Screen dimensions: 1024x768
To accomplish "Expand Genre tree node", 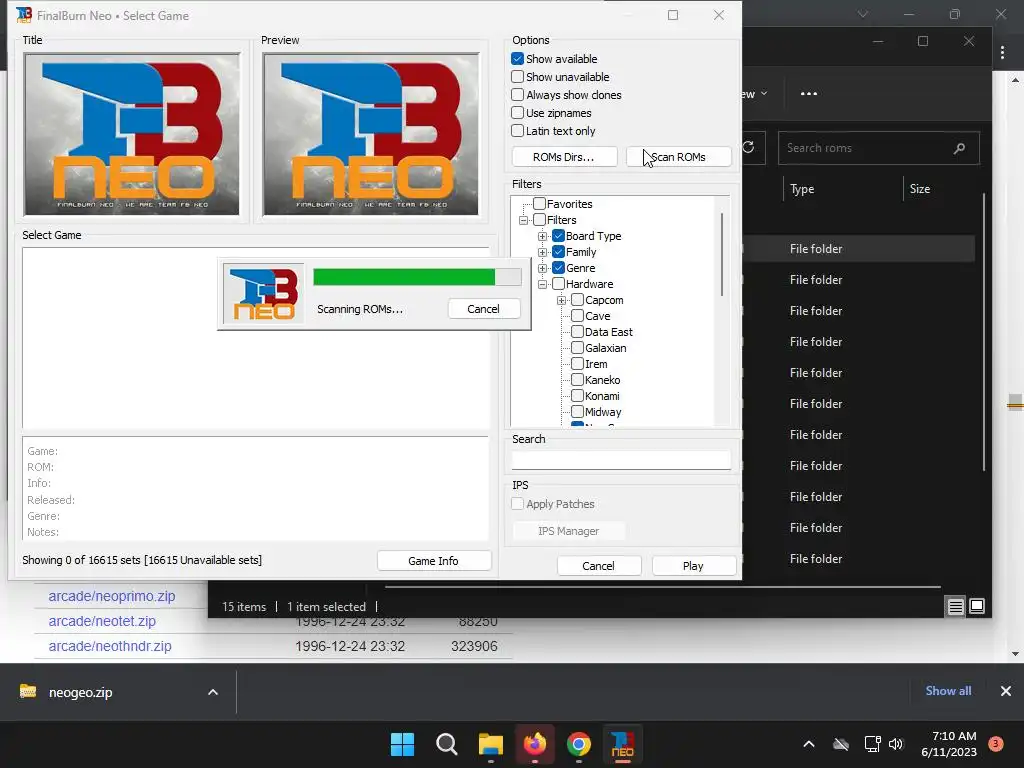I will pos(542,268).
